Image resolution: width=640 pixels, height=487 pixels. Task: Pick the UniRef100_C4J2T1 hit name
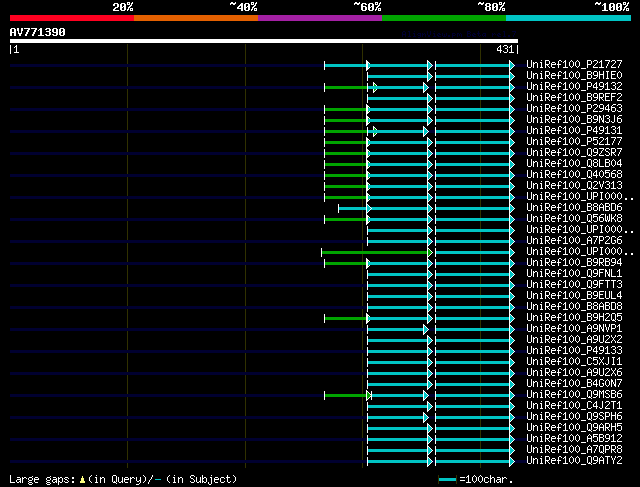pos(574,406)
